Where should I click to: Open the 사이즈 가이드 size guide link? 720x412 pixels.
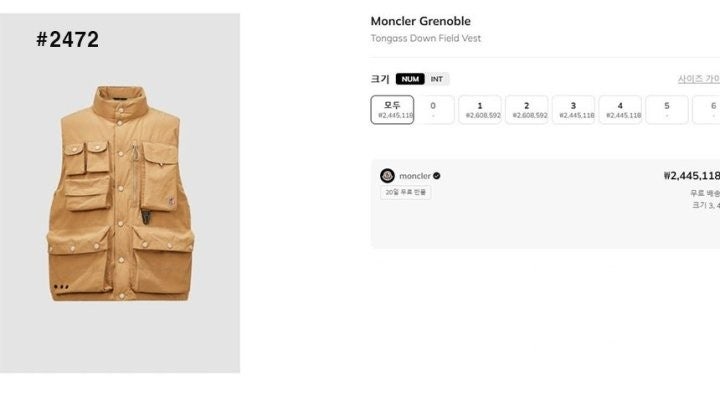click(x=699, y=79)
